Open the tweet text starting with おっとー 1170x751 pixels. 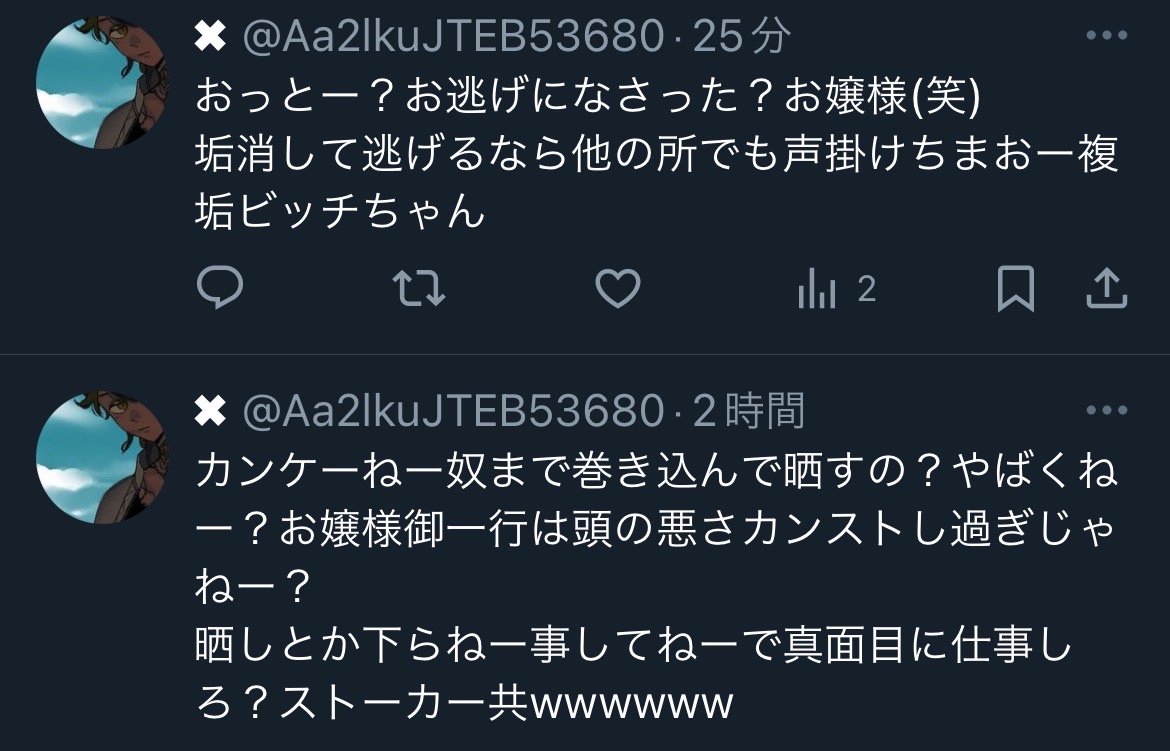657,154
